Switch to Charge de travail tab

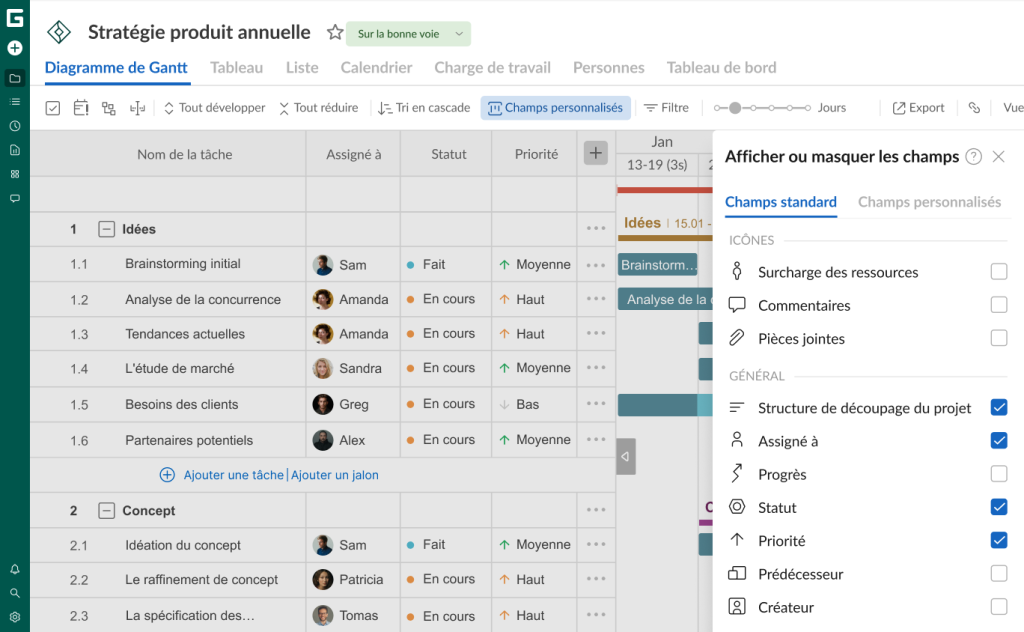[492, 67]
